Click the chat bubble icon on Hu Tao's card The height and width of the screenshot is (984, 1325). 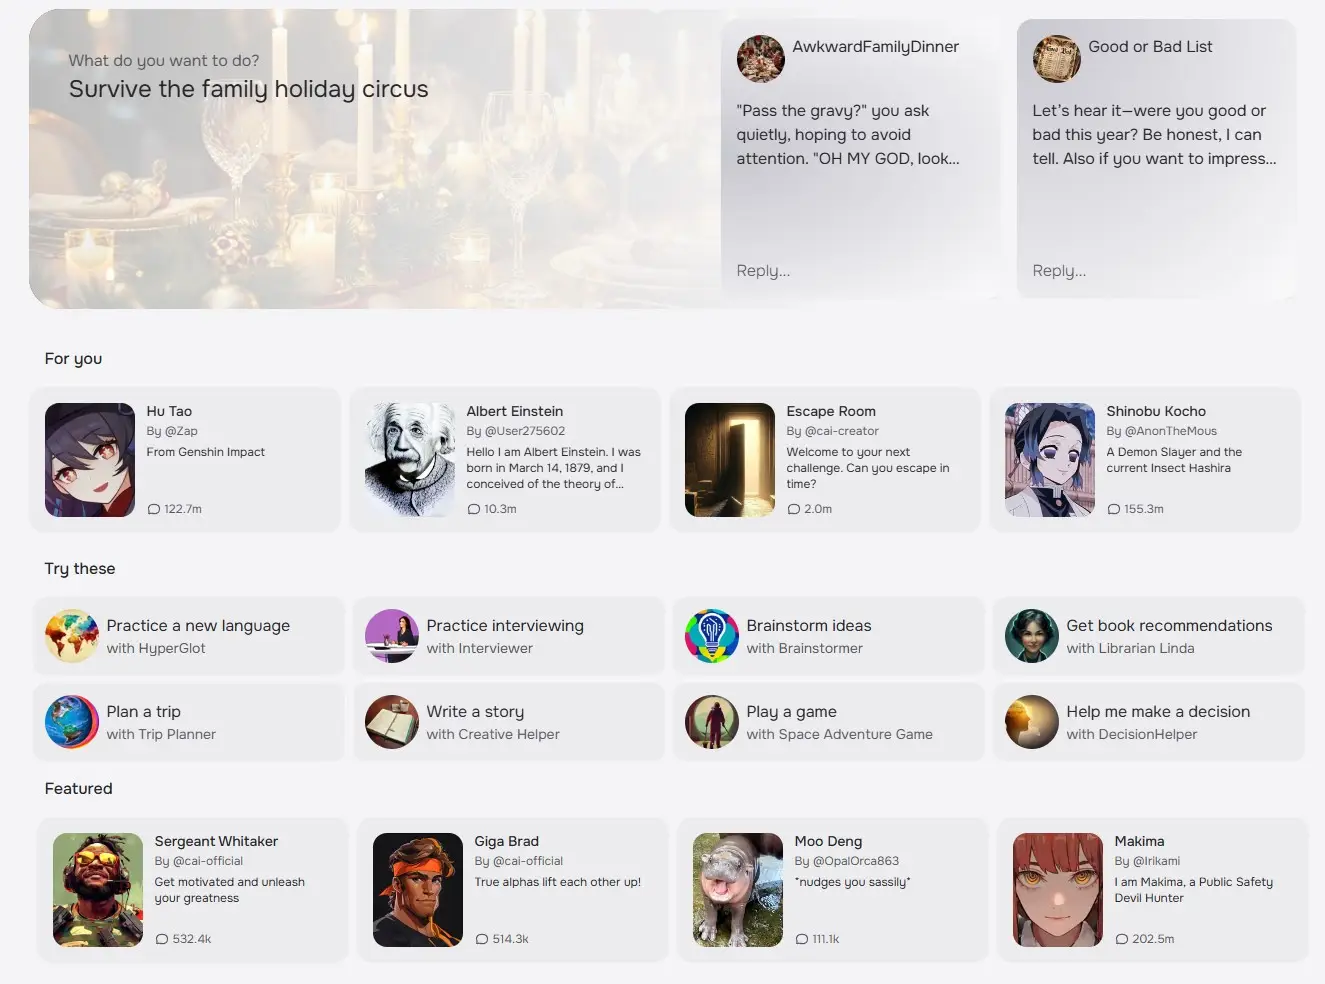(x=154, y=508)
